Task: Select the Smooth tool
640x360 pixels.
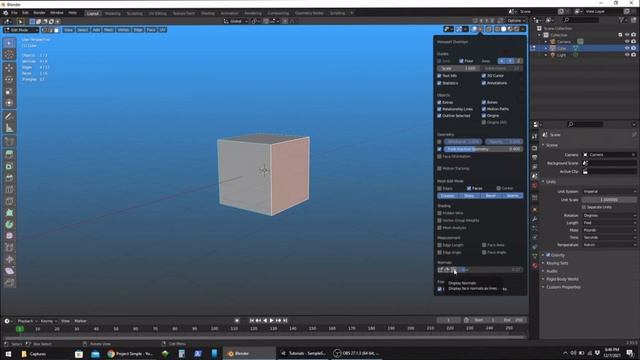Action: tap(9, 236)
